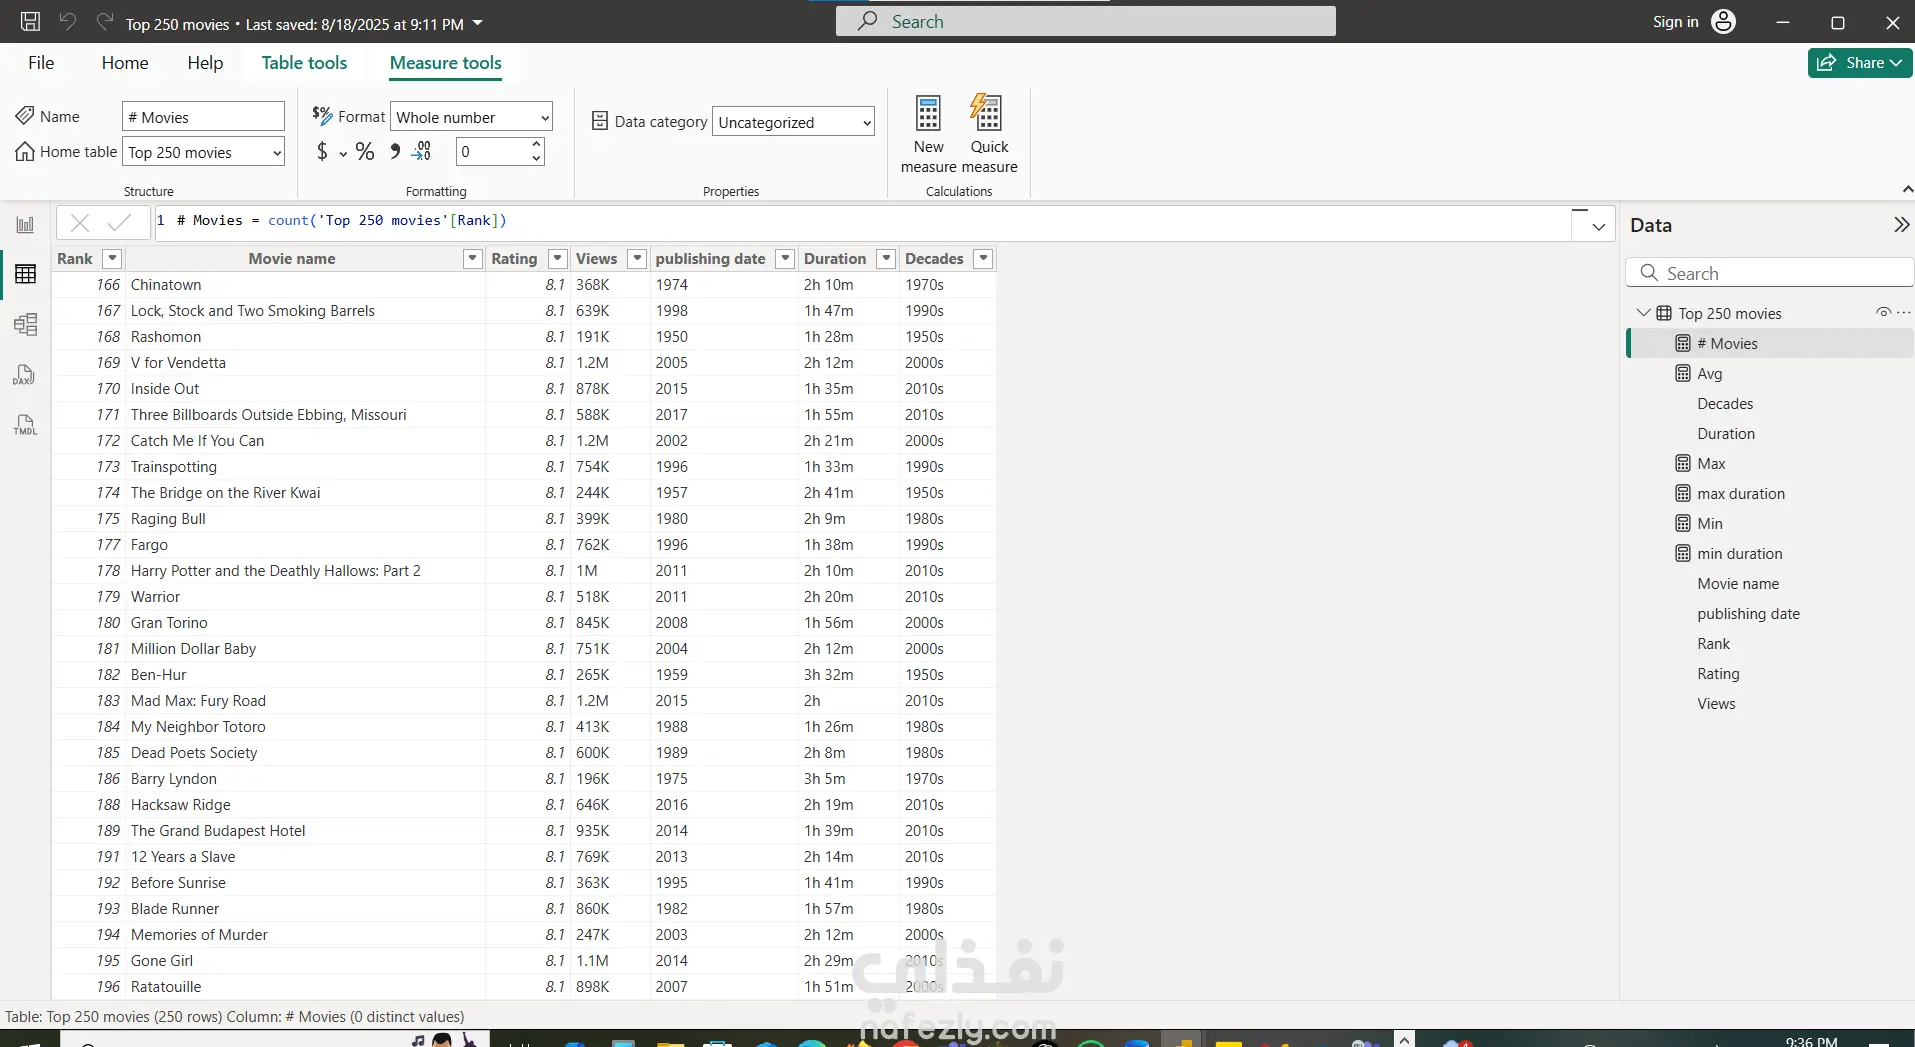Collapse the Top 250 movies table tree

[1643, 313]
